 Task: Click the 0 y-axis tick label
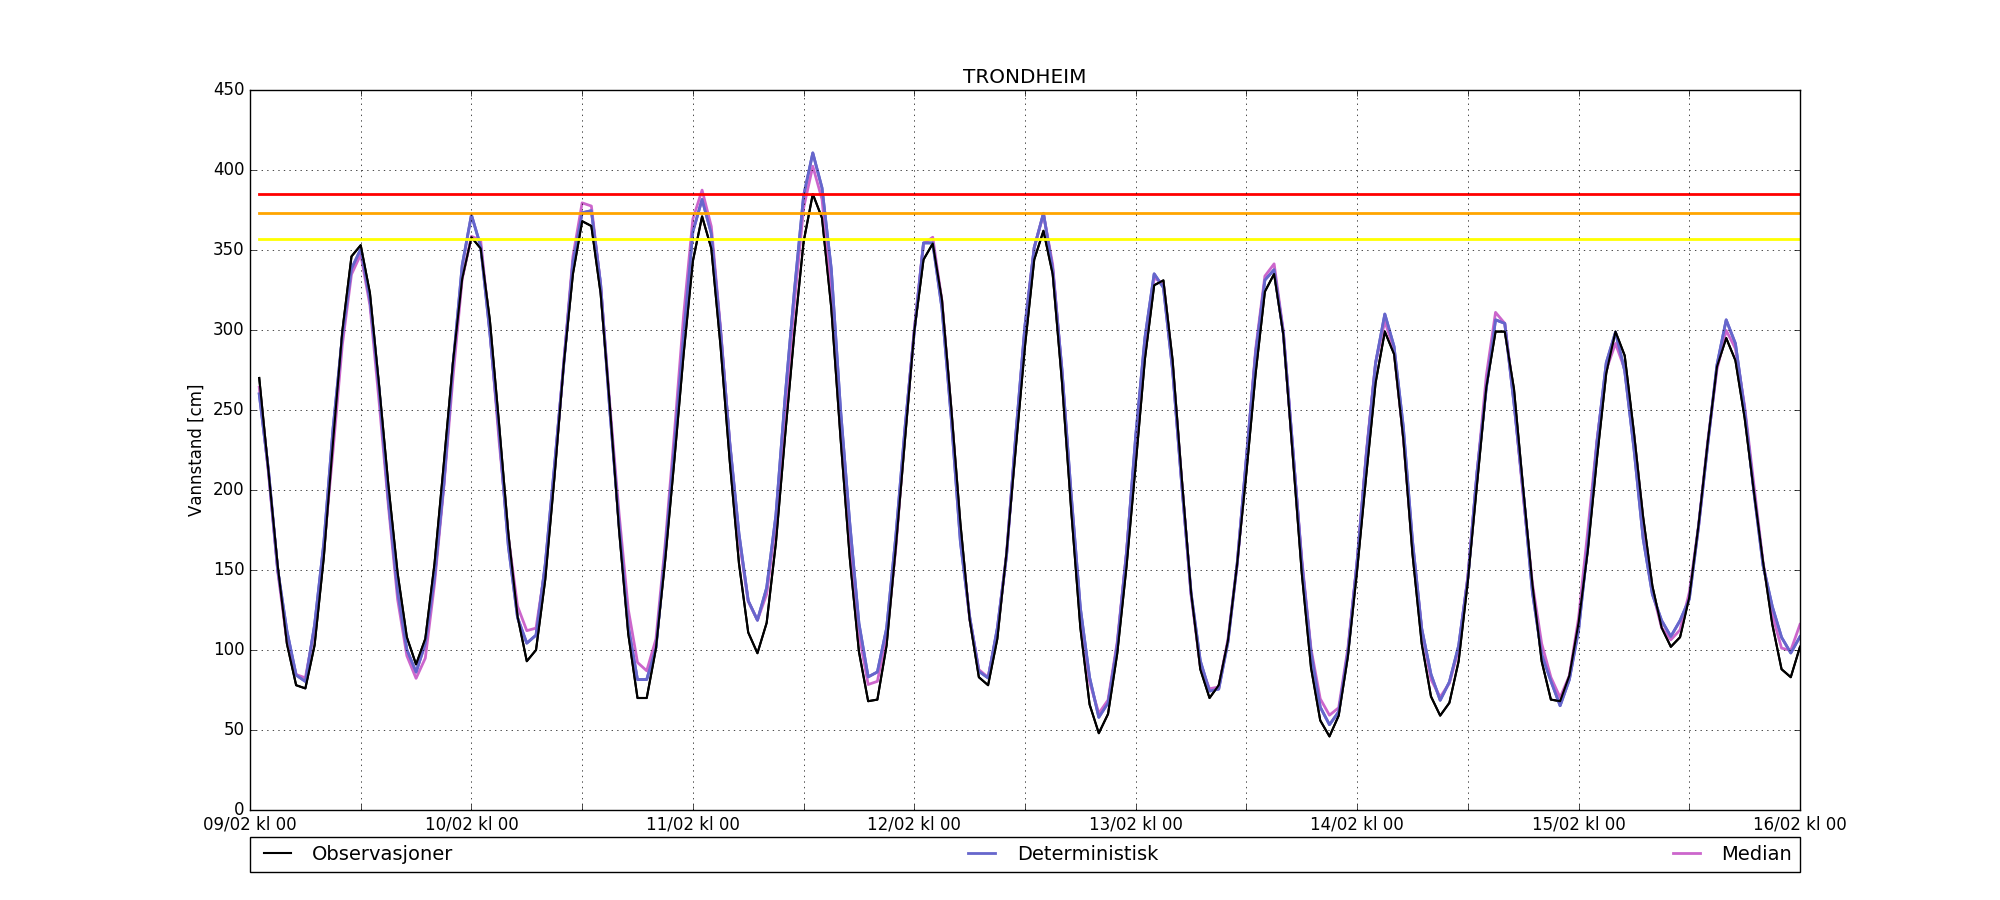point(239,810)
